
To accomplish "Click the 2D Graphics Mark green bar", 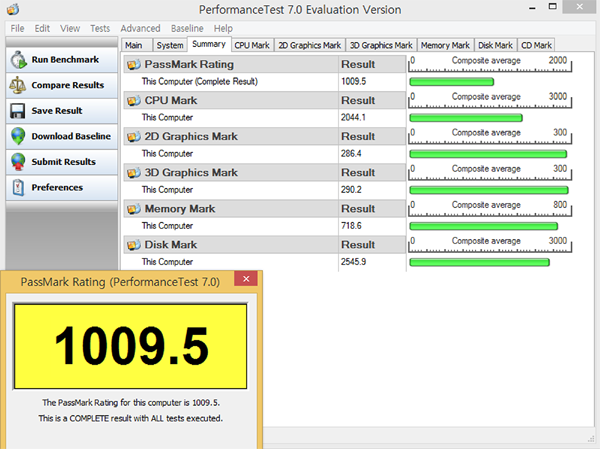I will tap(488, 154).
